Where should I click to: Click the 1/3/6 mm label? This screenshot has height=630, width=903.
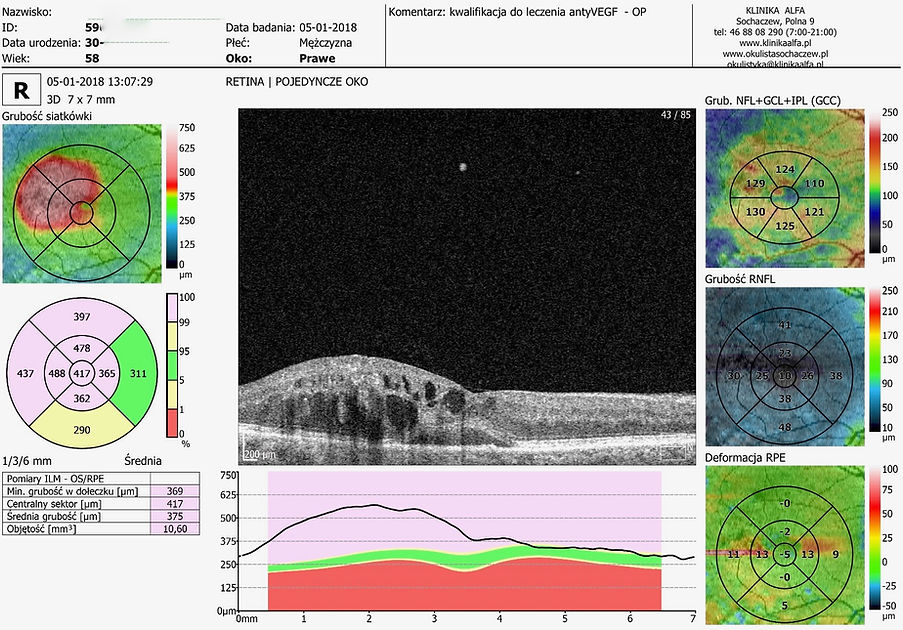(27, 461)
